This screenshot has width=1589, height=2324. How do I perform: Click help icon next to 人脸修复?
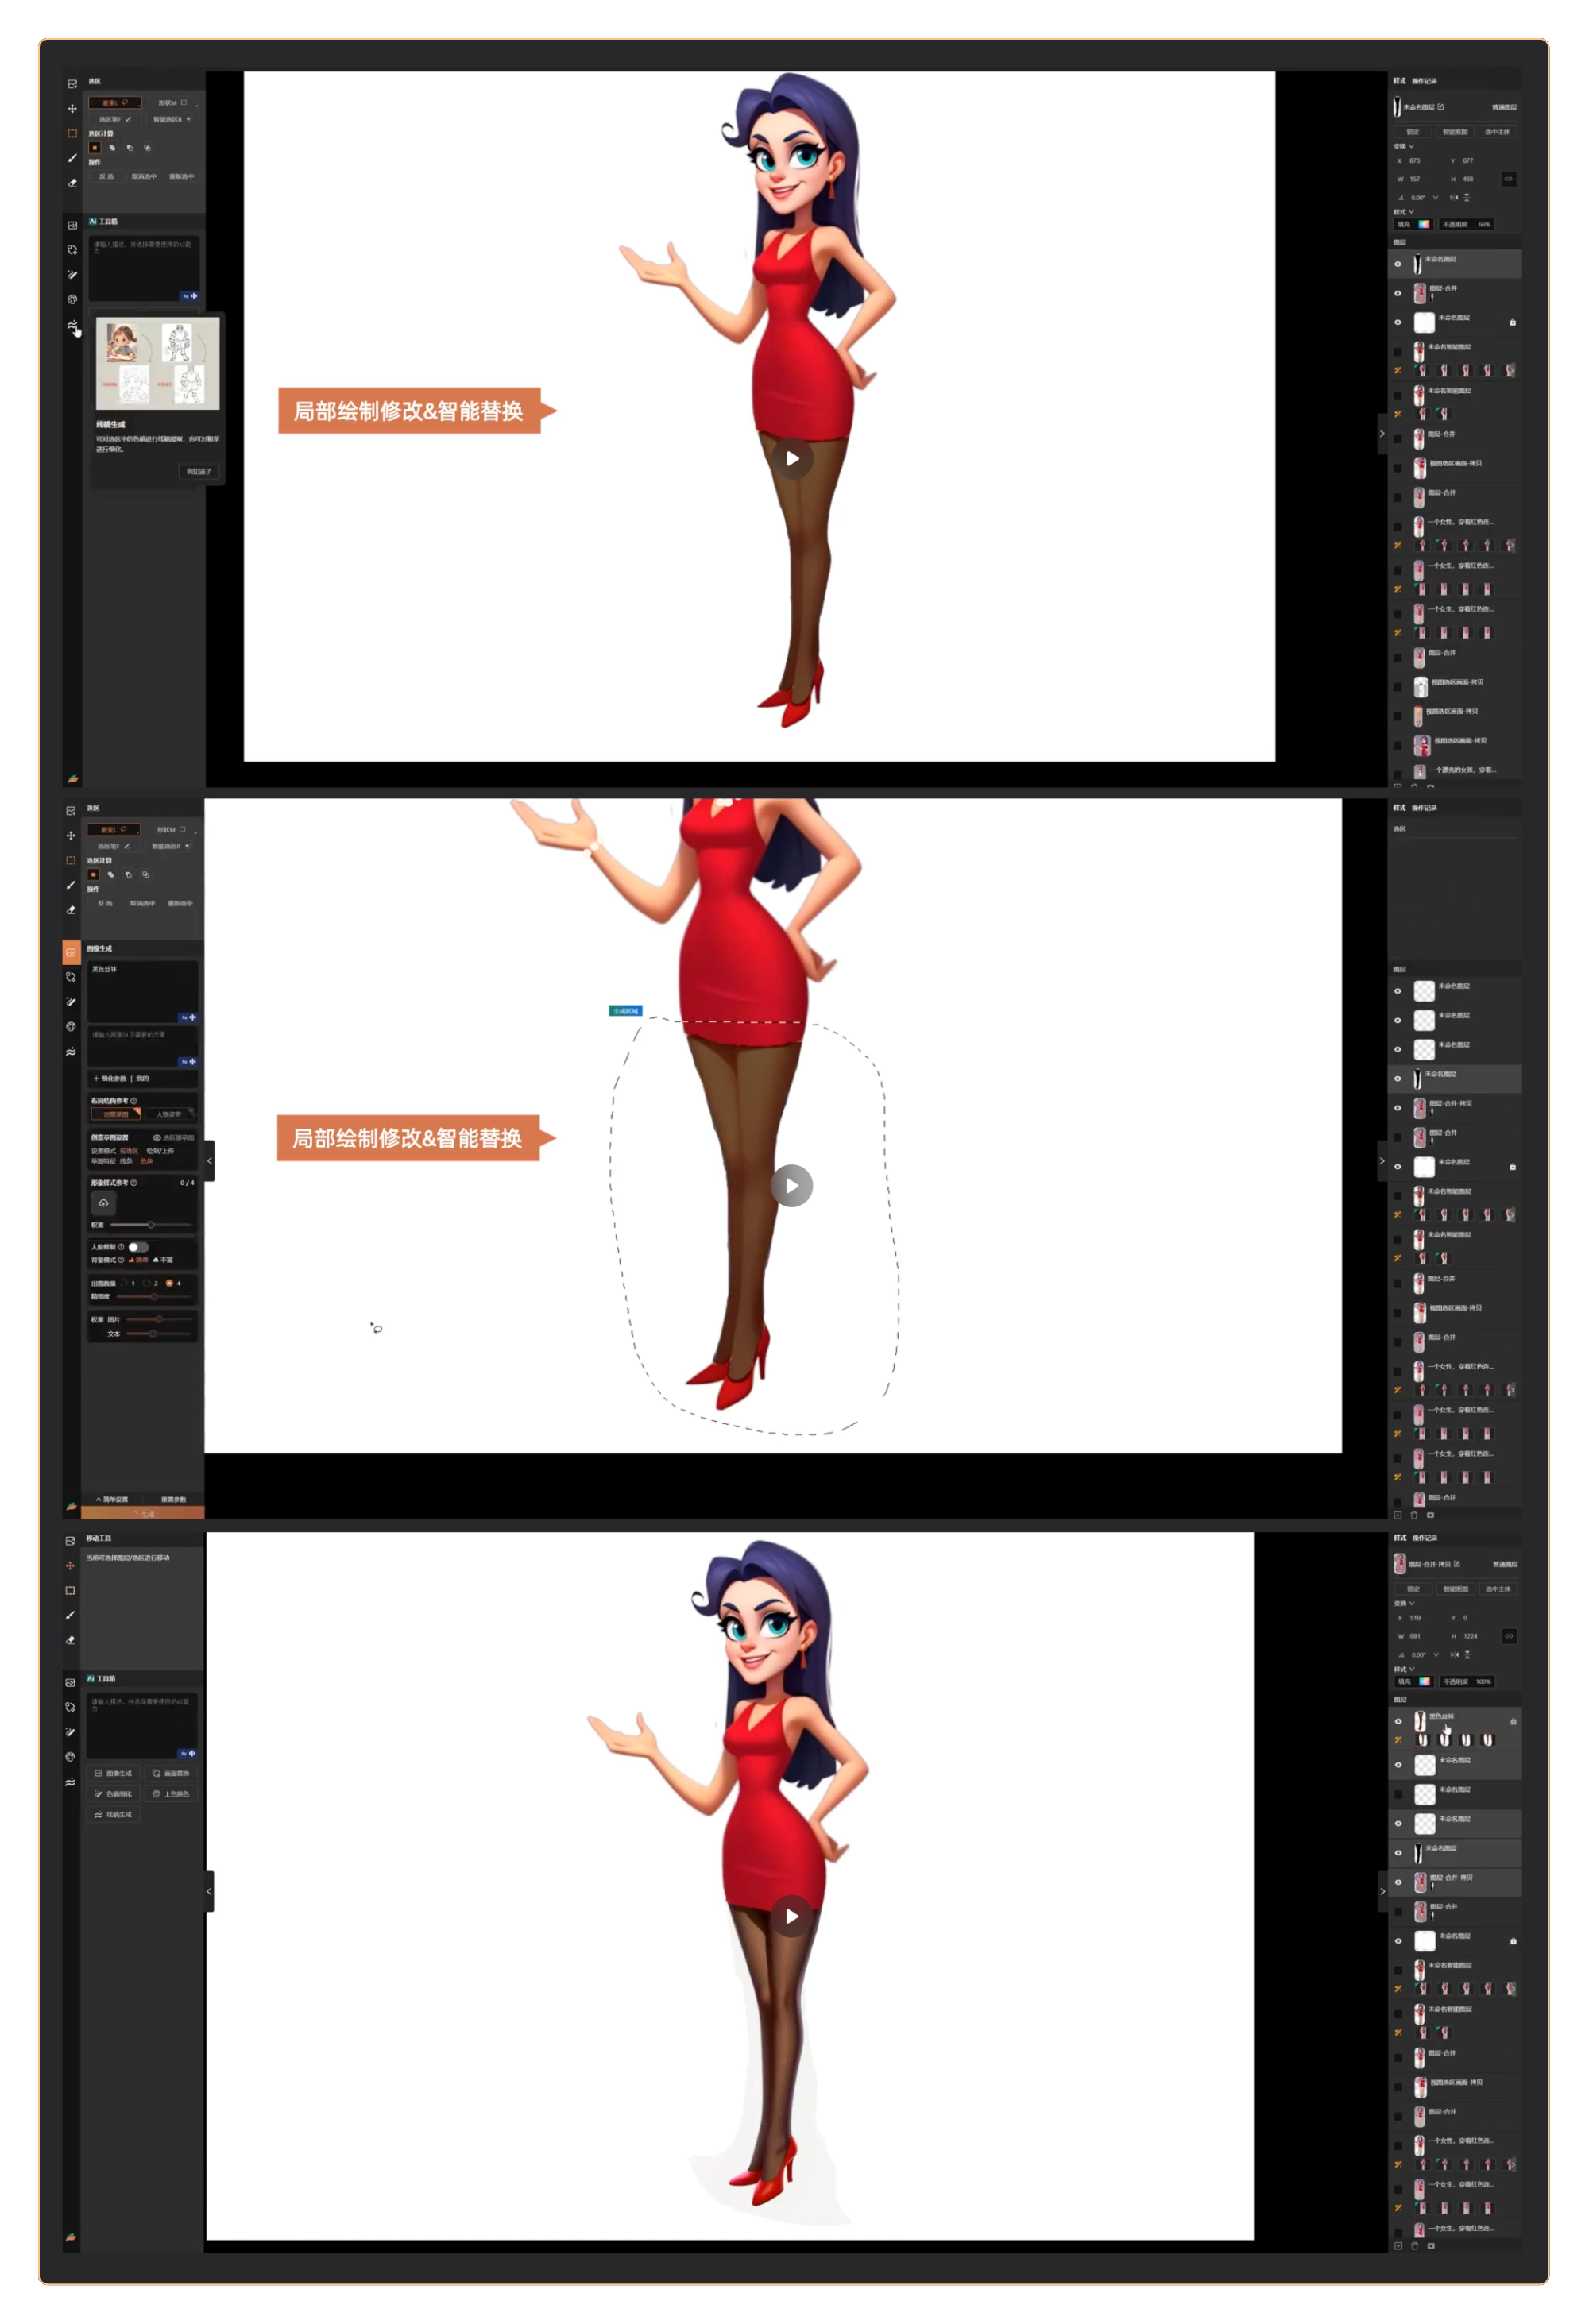pos(122,1247)
